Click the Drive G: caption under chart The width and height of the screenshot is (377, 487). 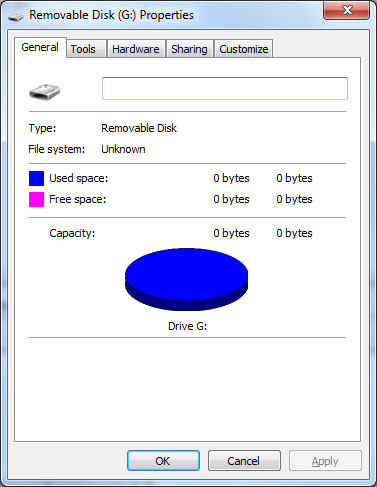[187, 326]
